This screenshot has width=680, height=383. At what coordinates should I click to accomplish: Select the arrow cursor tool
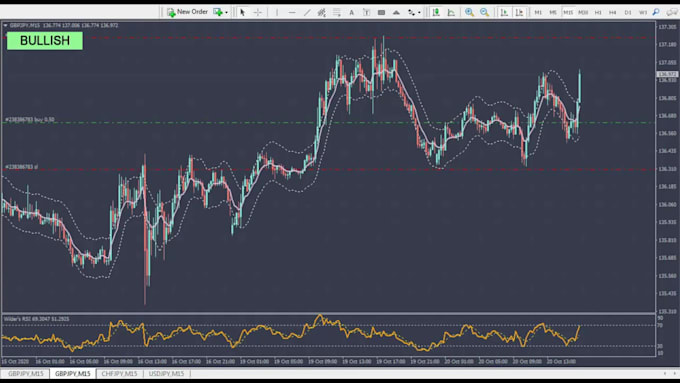tap(242, 13)
